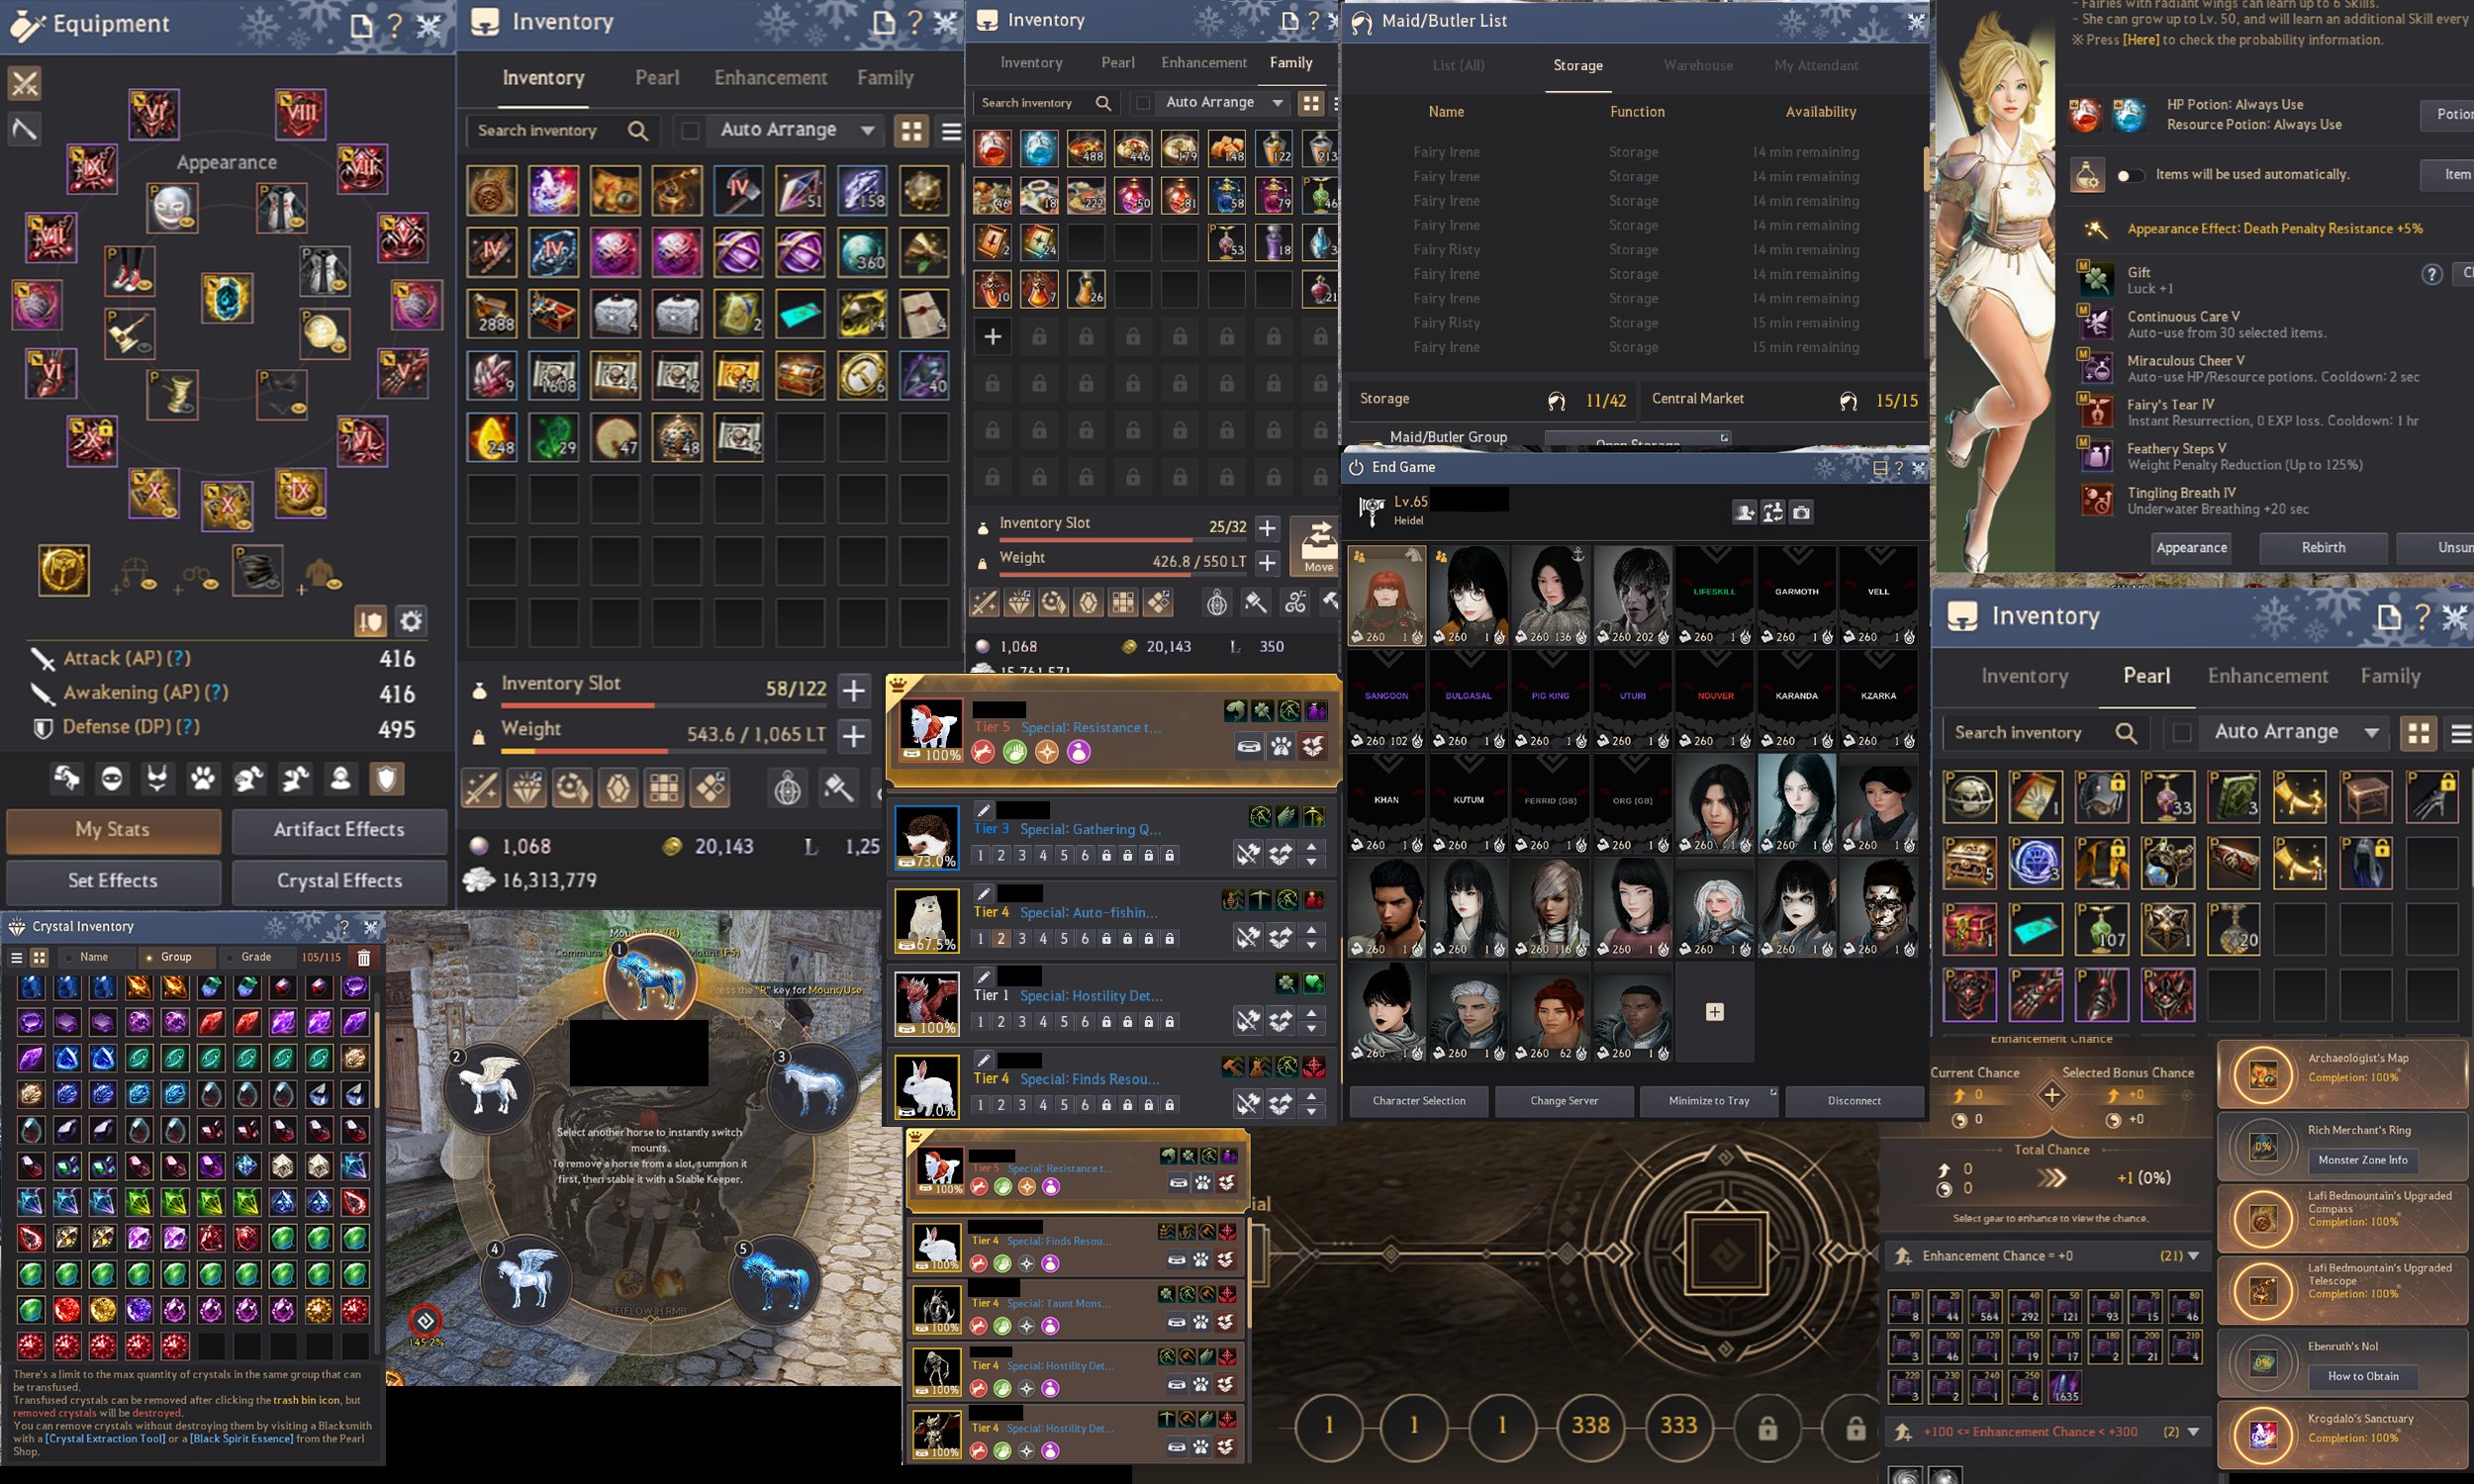The height and width of the screenshot is (1484, 2474).
Task: Switch to List (All) tab in Maid/Butler List
Action: point(1458,65)
